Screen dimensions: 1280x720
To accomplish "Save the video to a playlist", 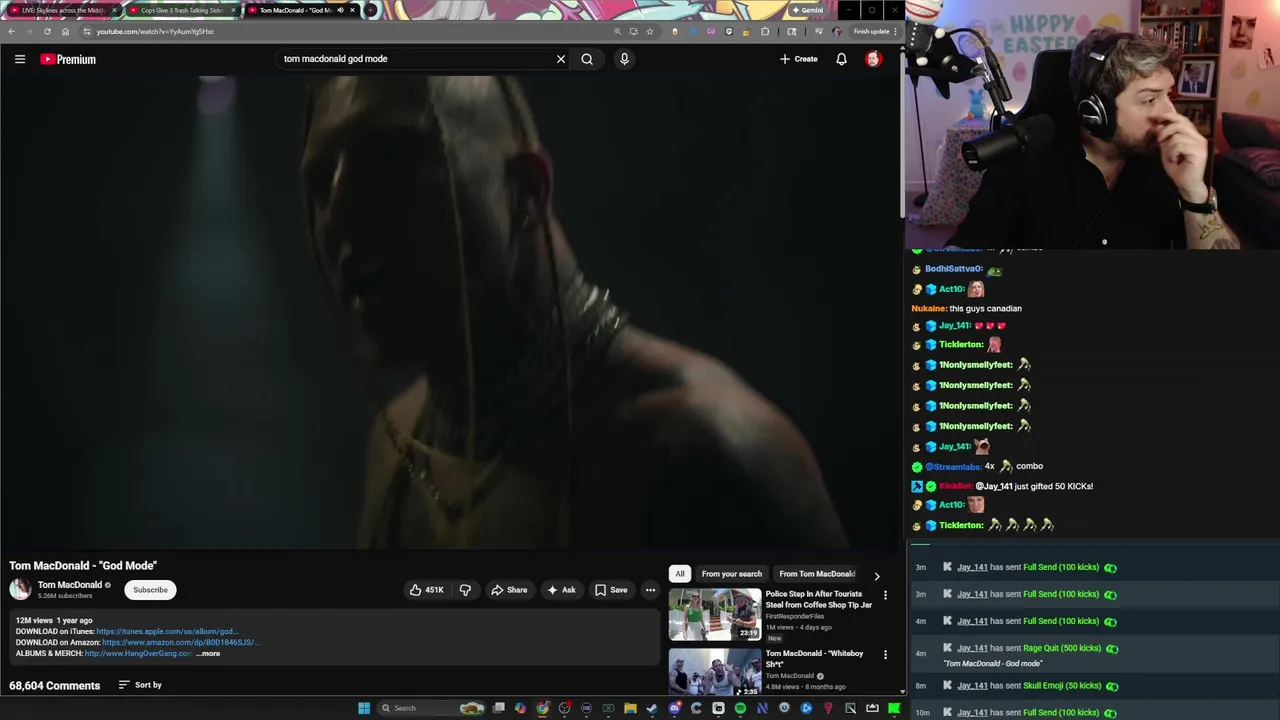I will coord(611,590).
